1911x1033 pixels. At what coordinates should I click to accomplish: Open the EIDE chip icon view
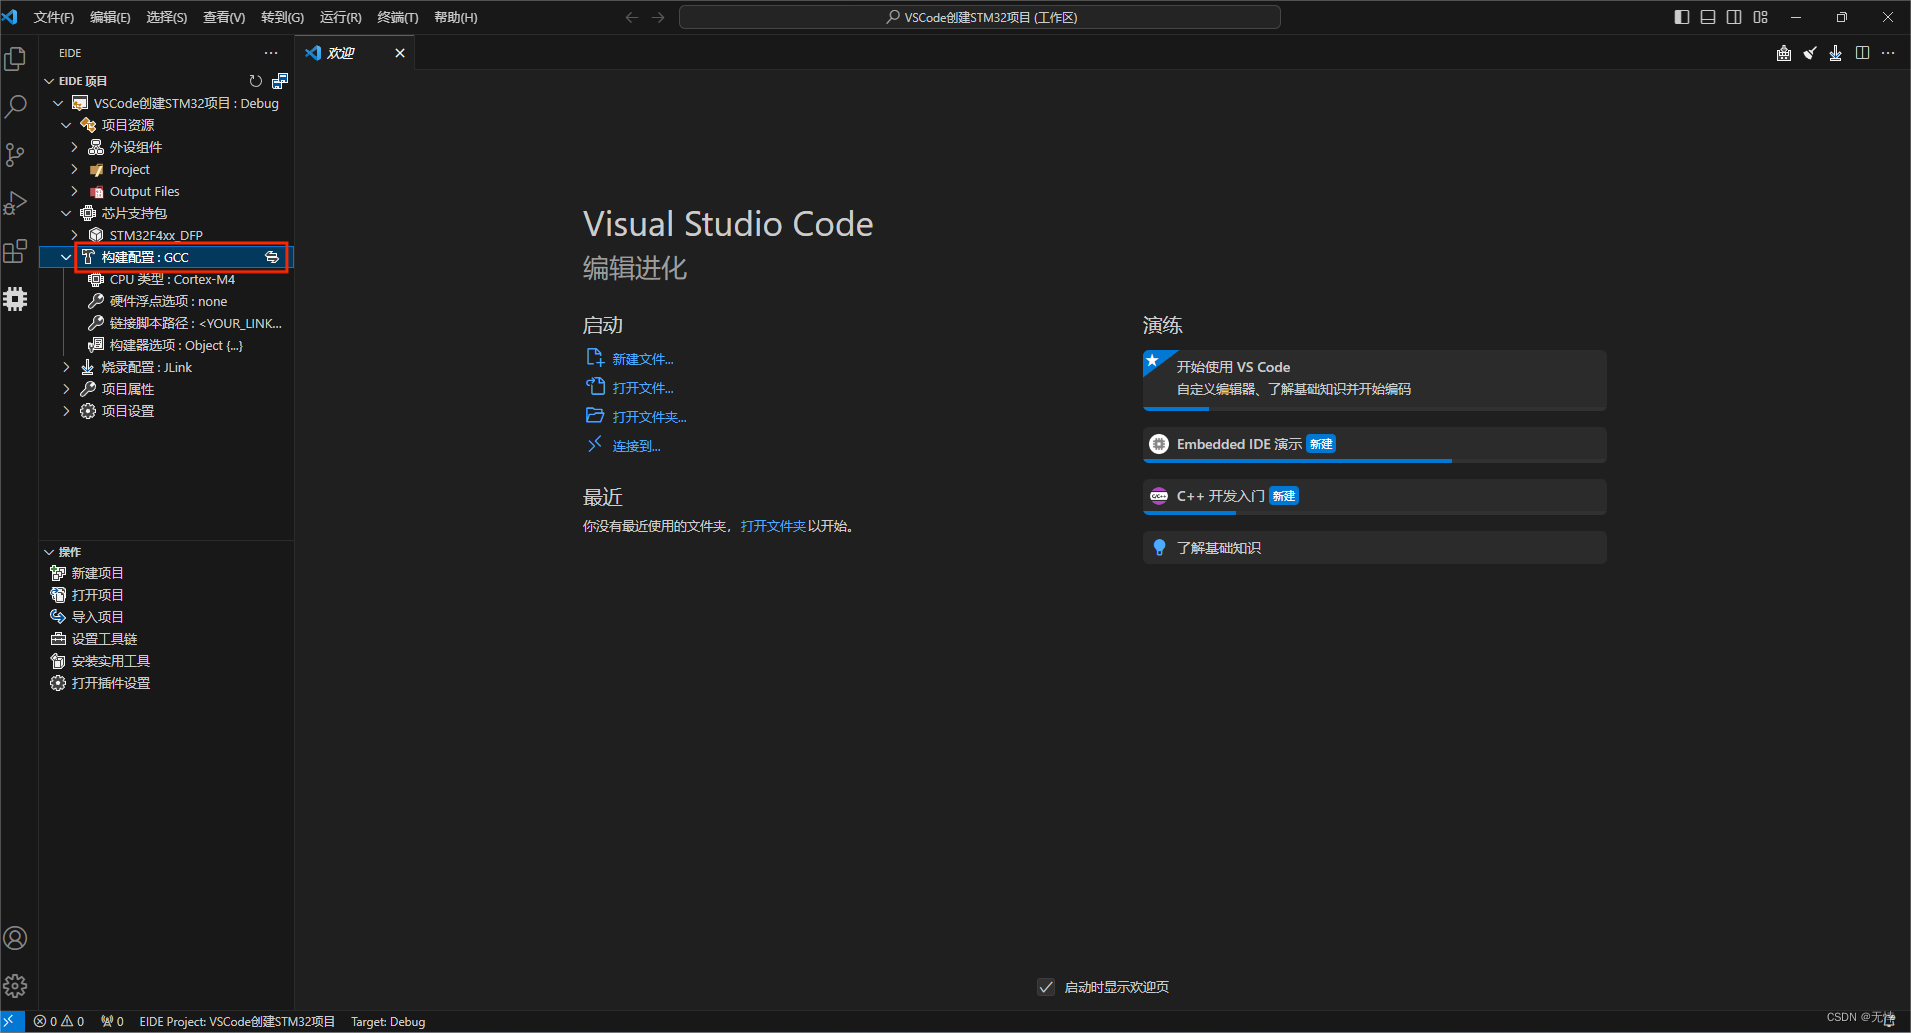pyautogui.click(x=15, y=299)
